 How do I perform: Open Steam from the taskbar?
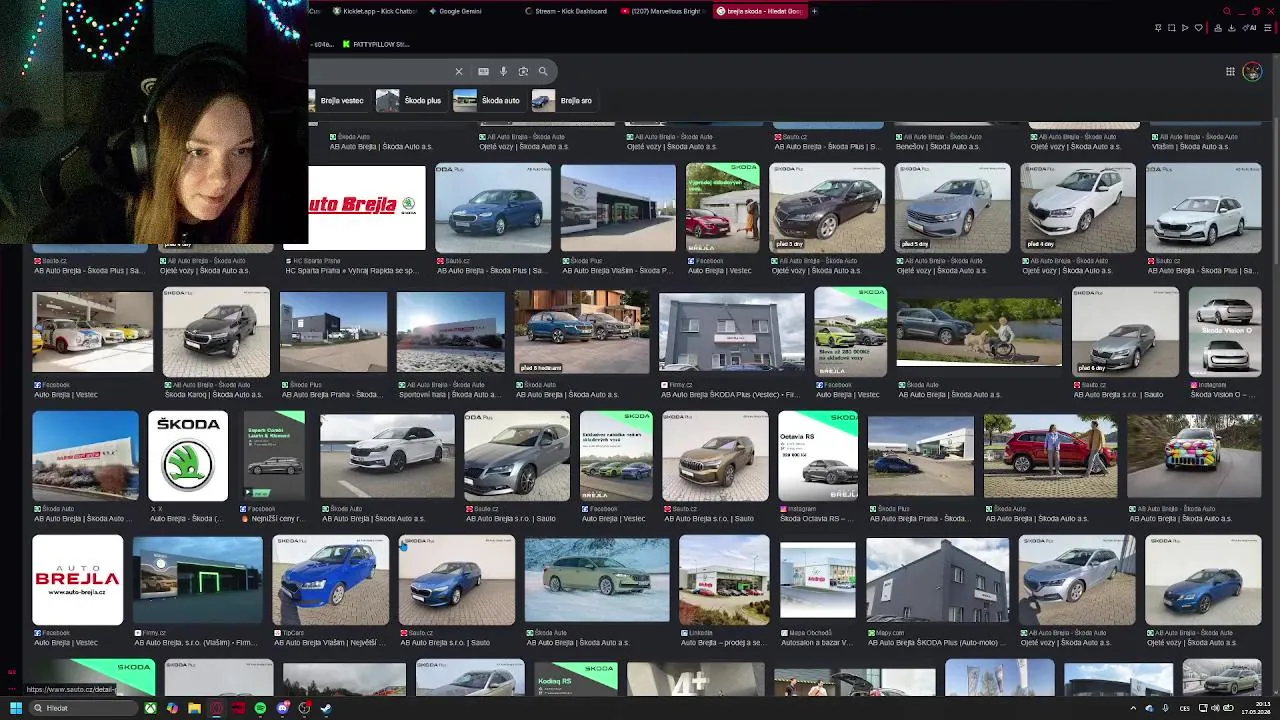point(326,708)
